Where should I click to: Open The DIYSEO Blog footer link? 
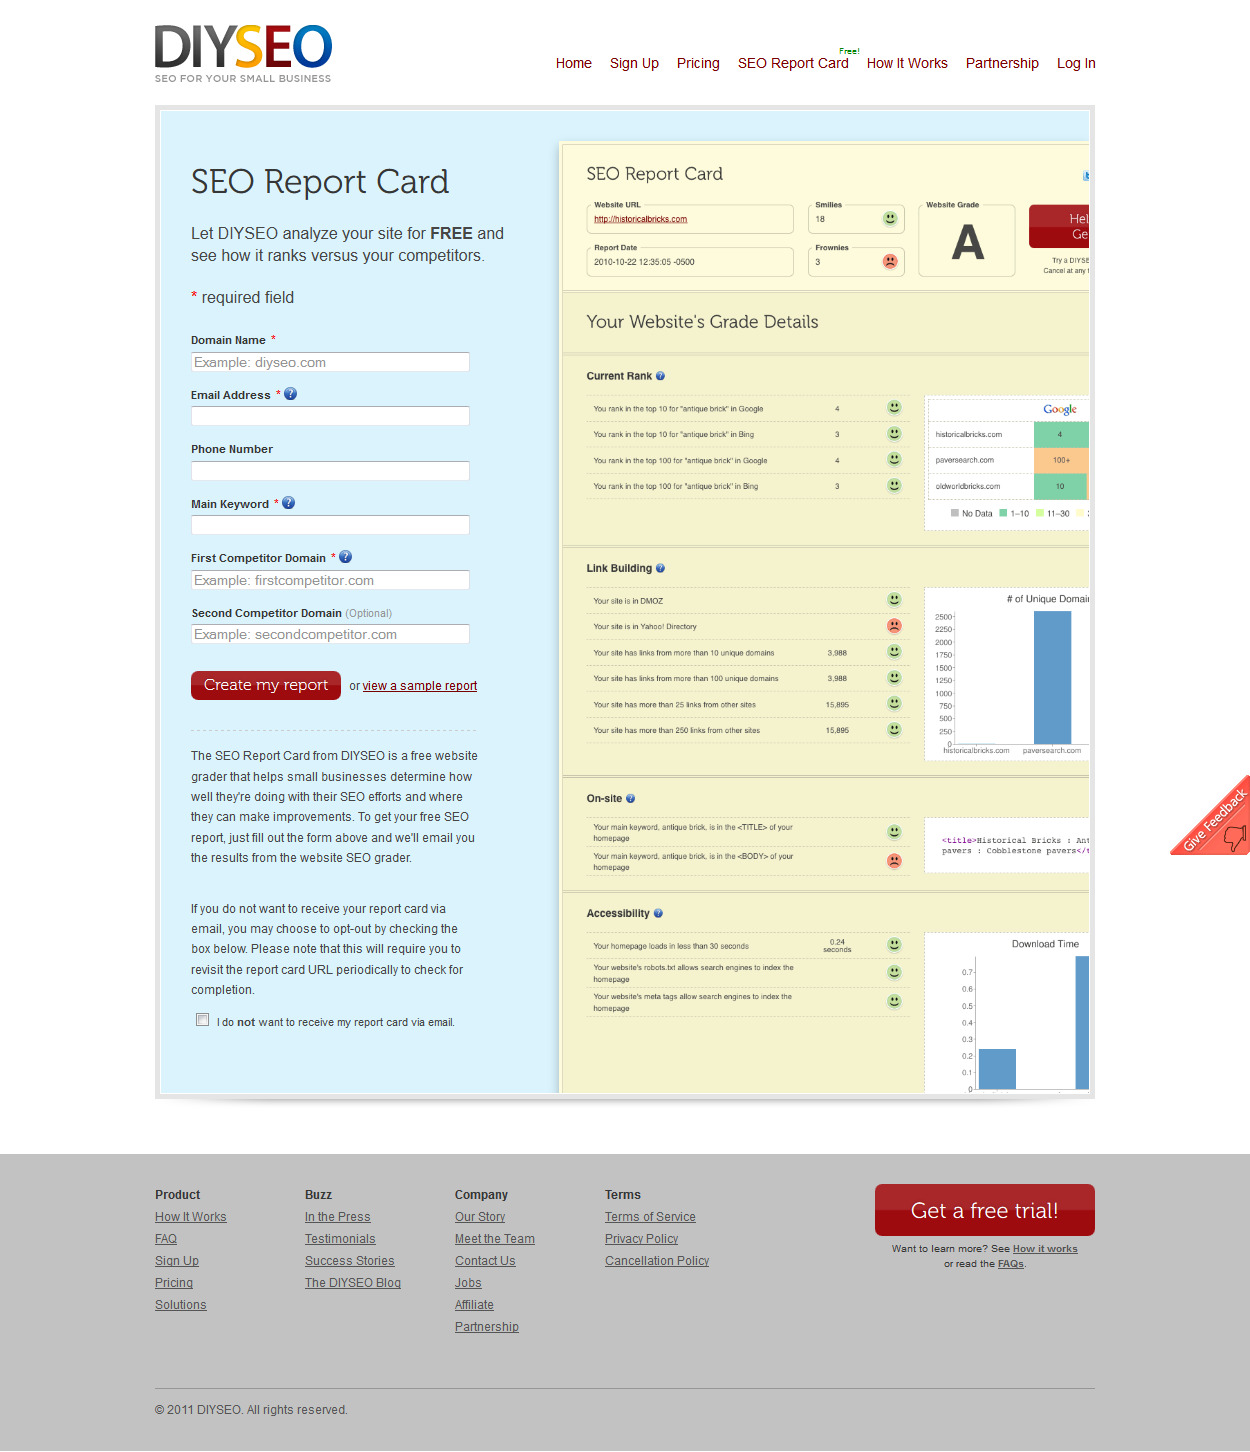(x=353, y=1283)
